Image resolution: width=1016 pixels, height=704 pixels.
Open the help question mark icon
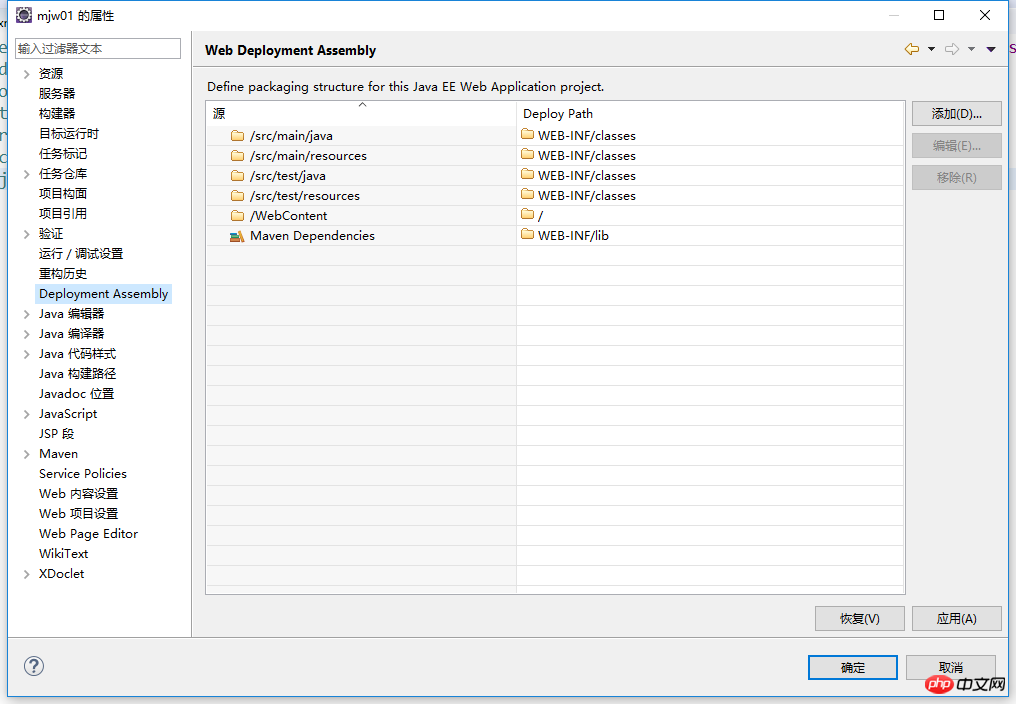(x=34, y=666)
